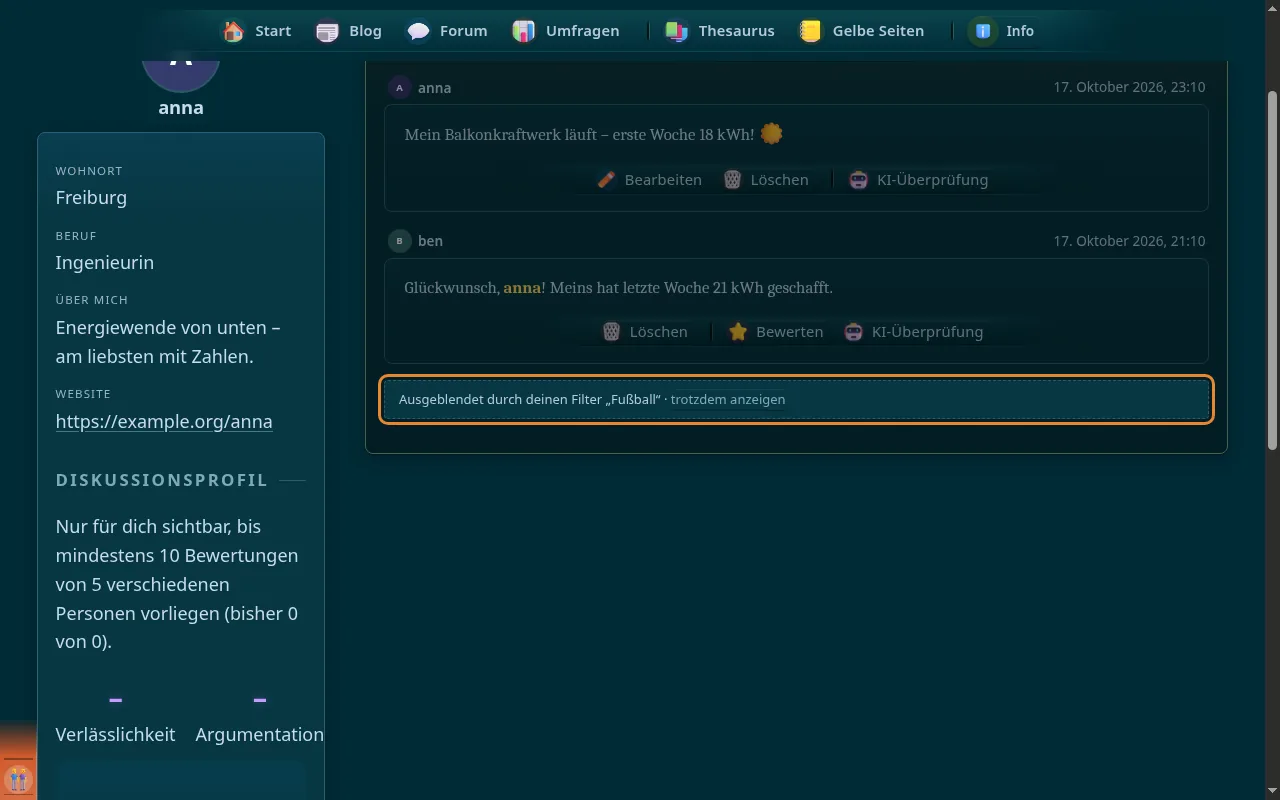Screen dimensions: 1280x800
Task: Run KI-Überprüfung on anna's post
Action: click(919, 180)
